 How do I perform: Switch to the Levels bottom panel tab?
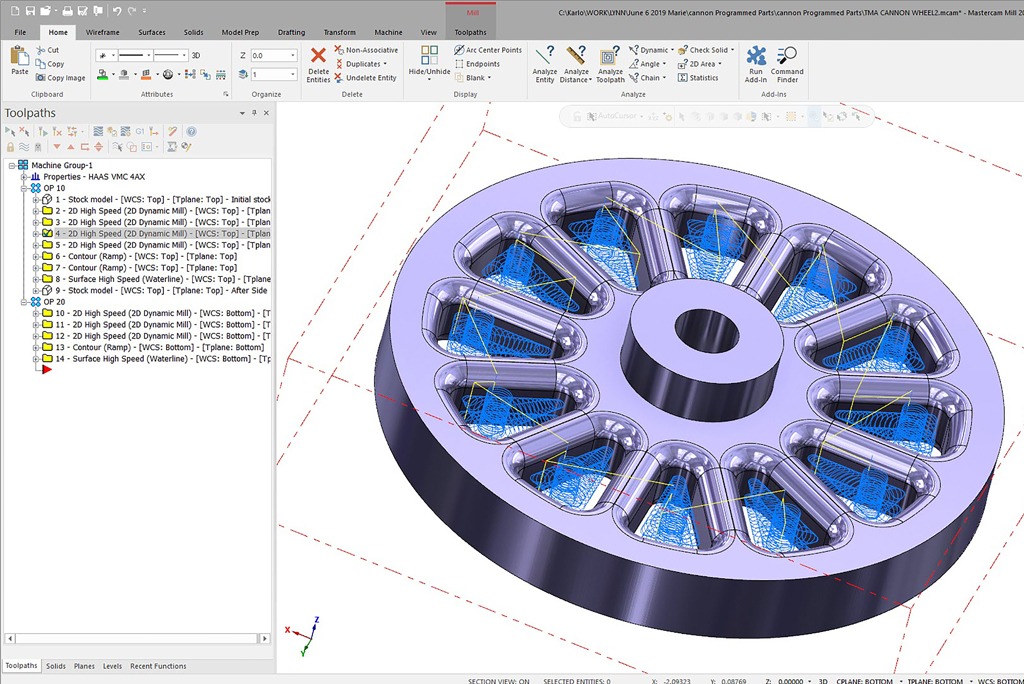(x=112, y=666)
